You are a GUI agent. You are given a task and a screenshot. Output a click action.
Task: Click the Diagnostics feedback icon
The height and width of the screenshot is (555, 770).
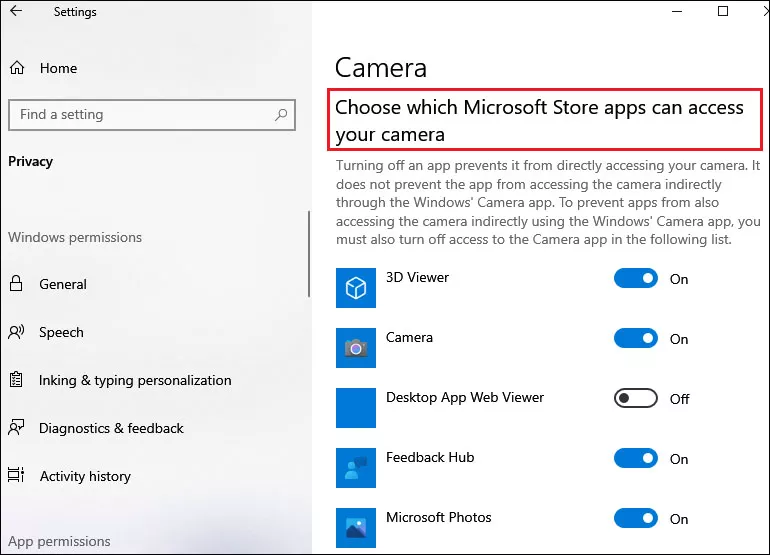coord(16,427)
